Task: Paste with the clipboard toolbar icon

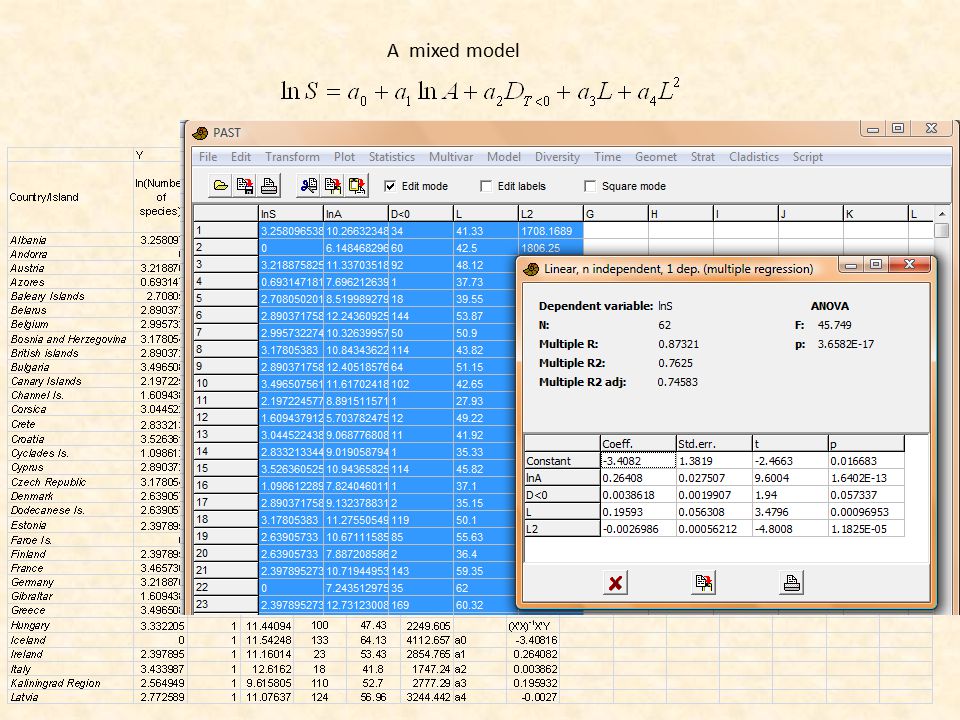Action: coord(357,186)
